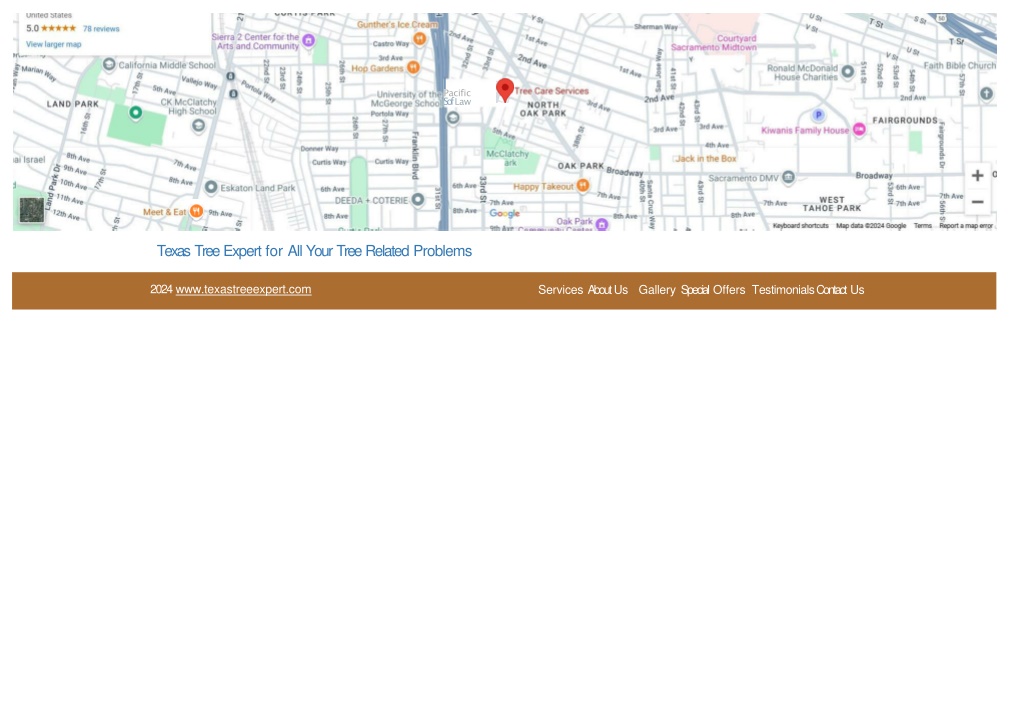Image resolution: width=1024 pixels, height=724 pixels.
Task: Click the 'Courtyard Sacramento Midtown' map label
Action: point(714,43)
